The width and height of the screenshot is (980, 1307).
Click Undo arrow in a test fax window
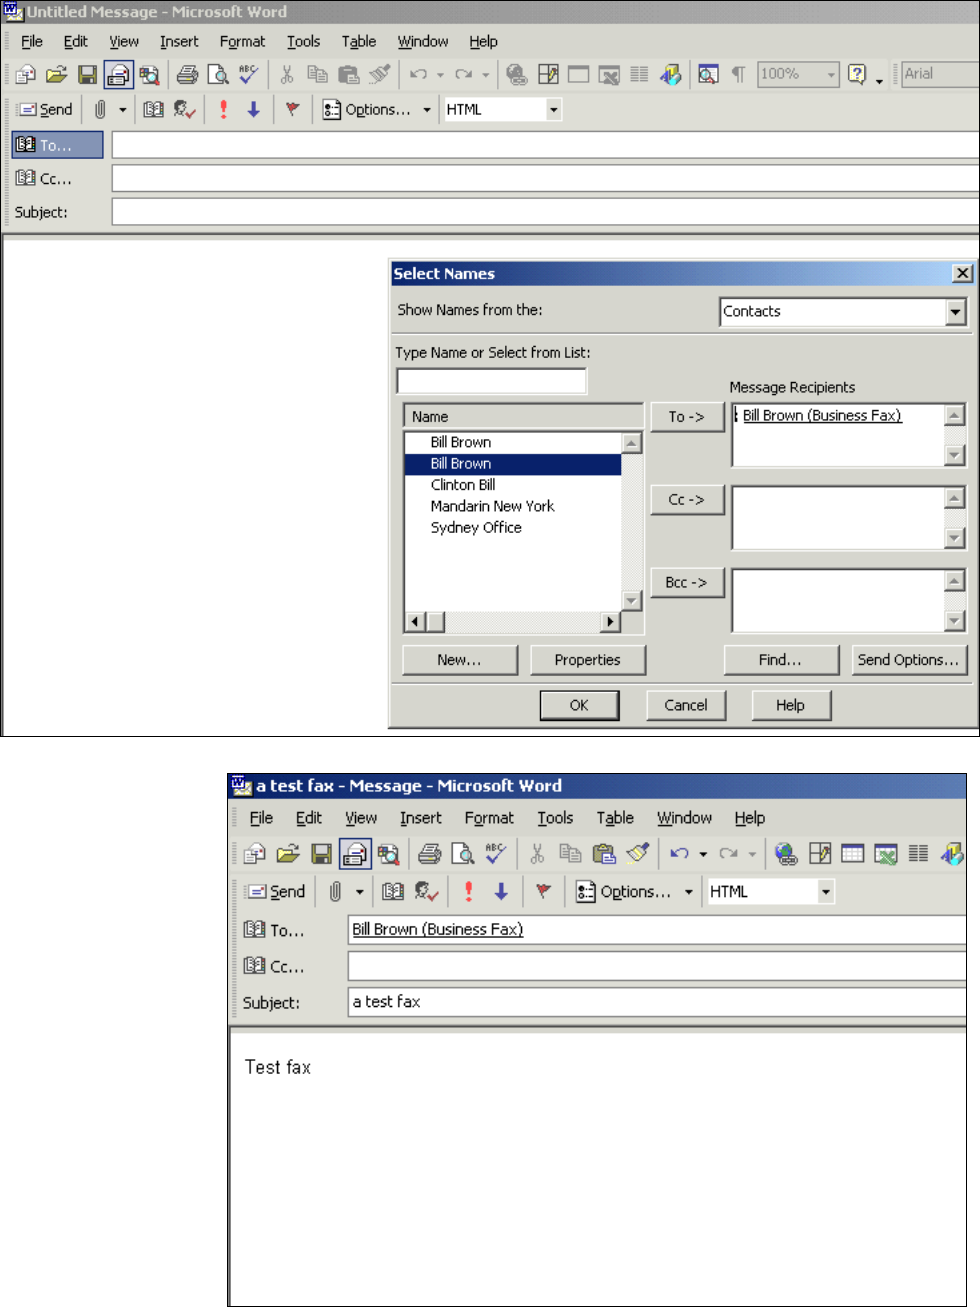click(x=679, y=853)
